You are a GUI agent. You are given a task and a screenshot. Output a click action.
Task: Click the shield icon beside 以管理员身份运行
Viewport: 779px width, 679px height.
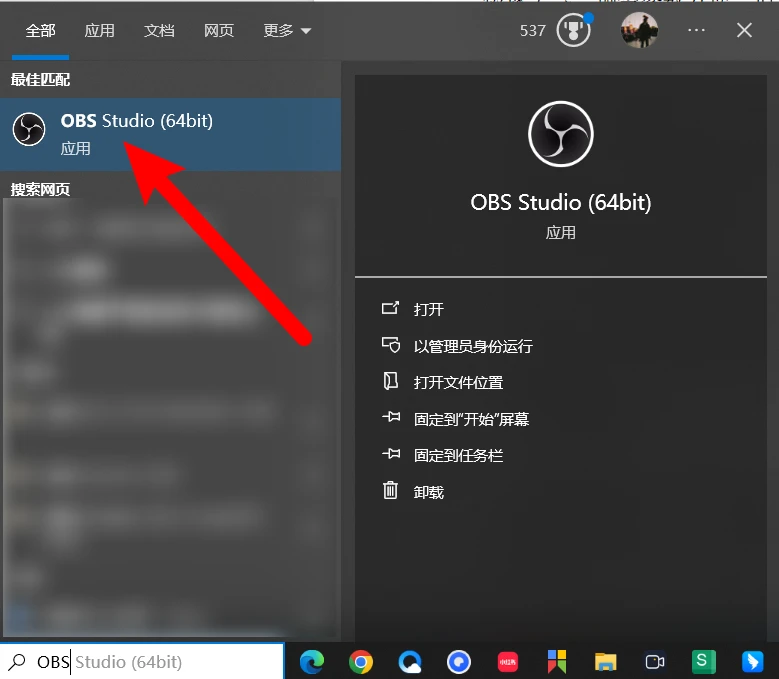[391, 345]
